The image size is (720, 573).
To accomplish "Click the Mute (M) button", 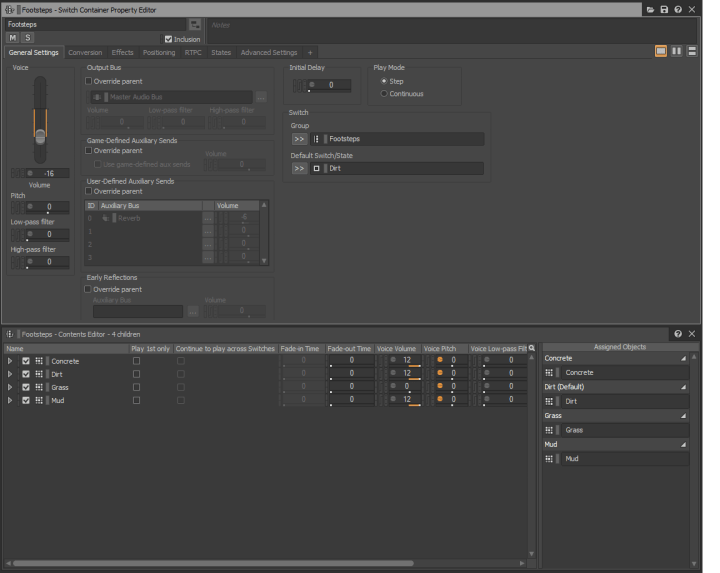I will (x=13, y=38).
